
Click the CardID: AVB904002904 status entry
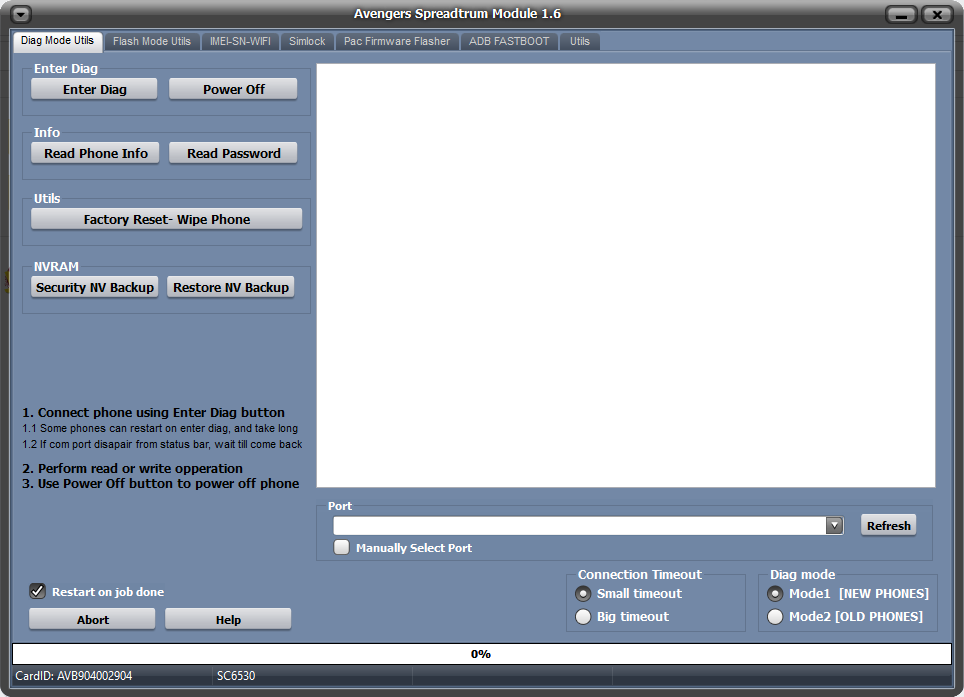pos(74,676)
